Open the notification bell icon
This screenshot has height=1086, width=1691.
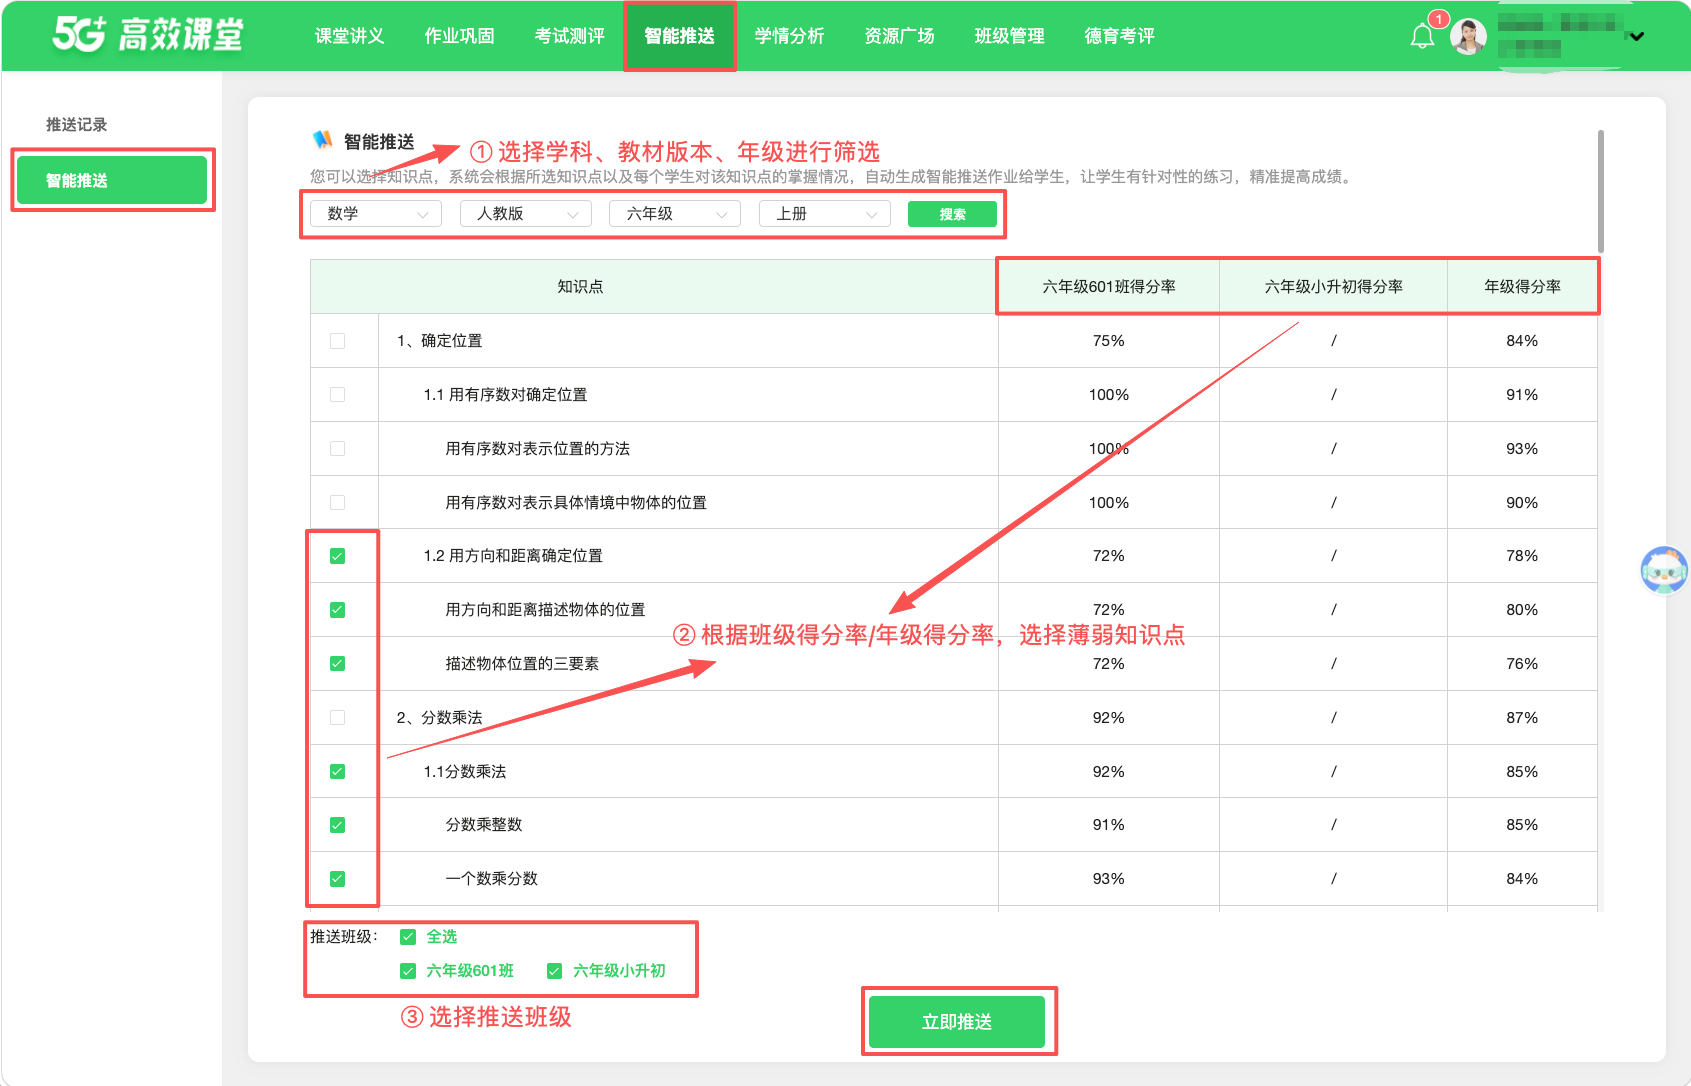click(1422, 37)
